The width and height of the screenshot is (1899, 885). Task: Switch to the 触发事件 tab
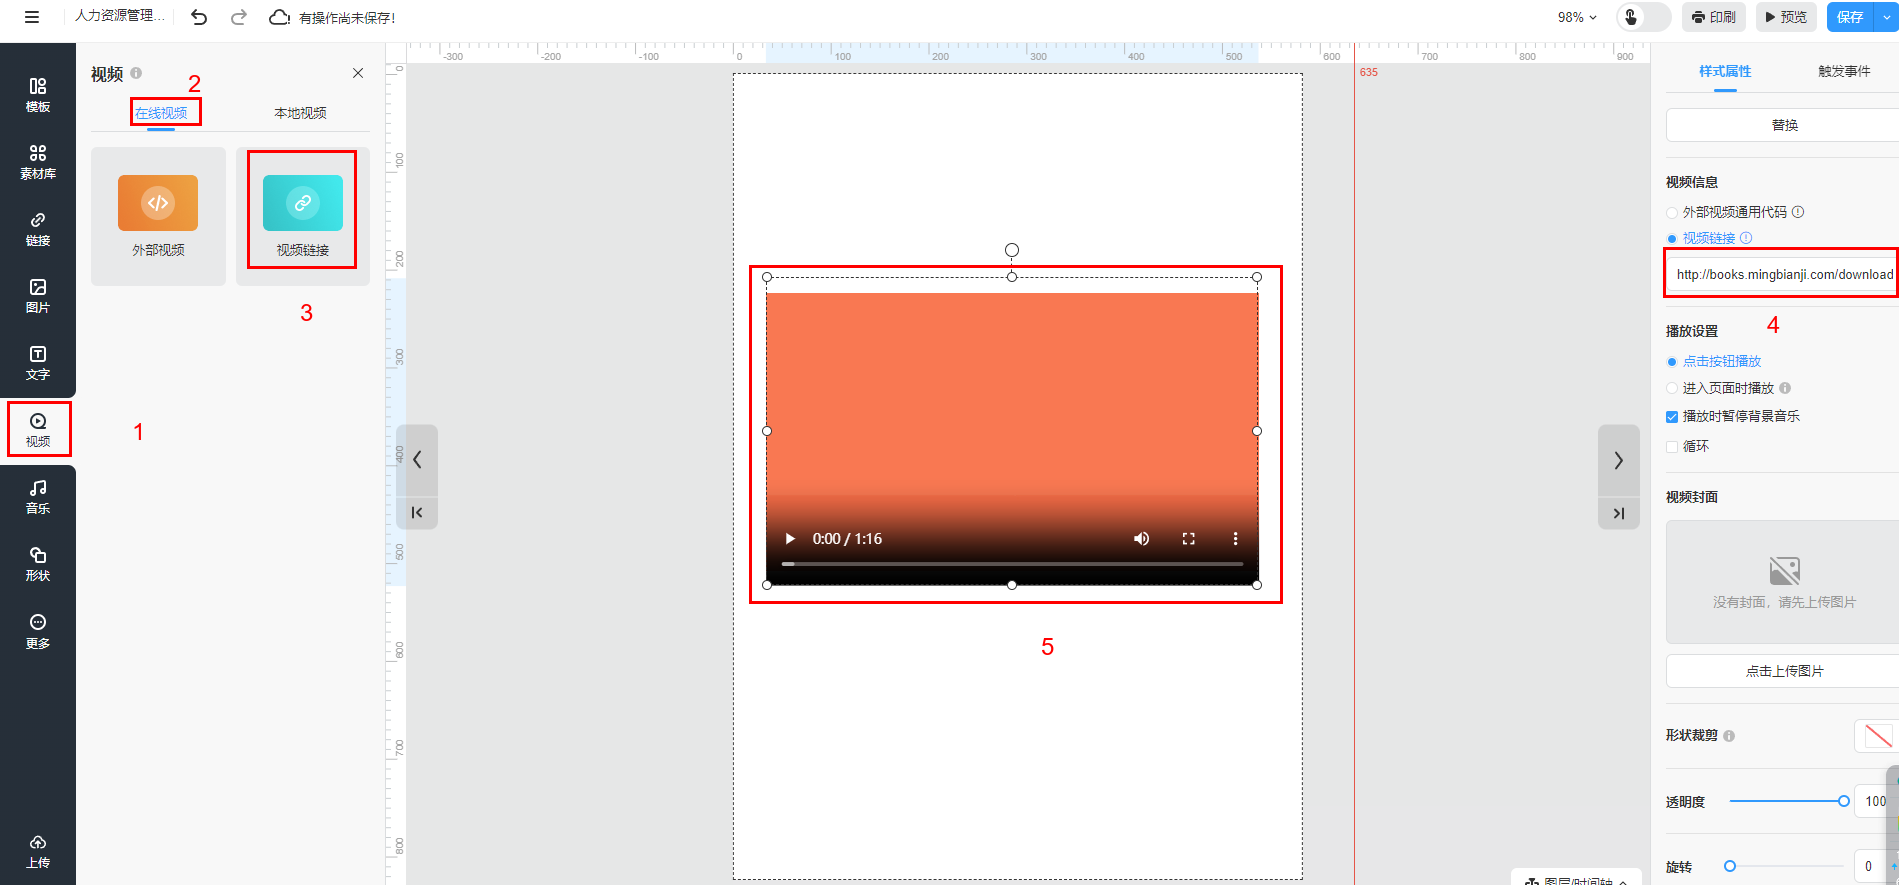(x=1843, y=71)
